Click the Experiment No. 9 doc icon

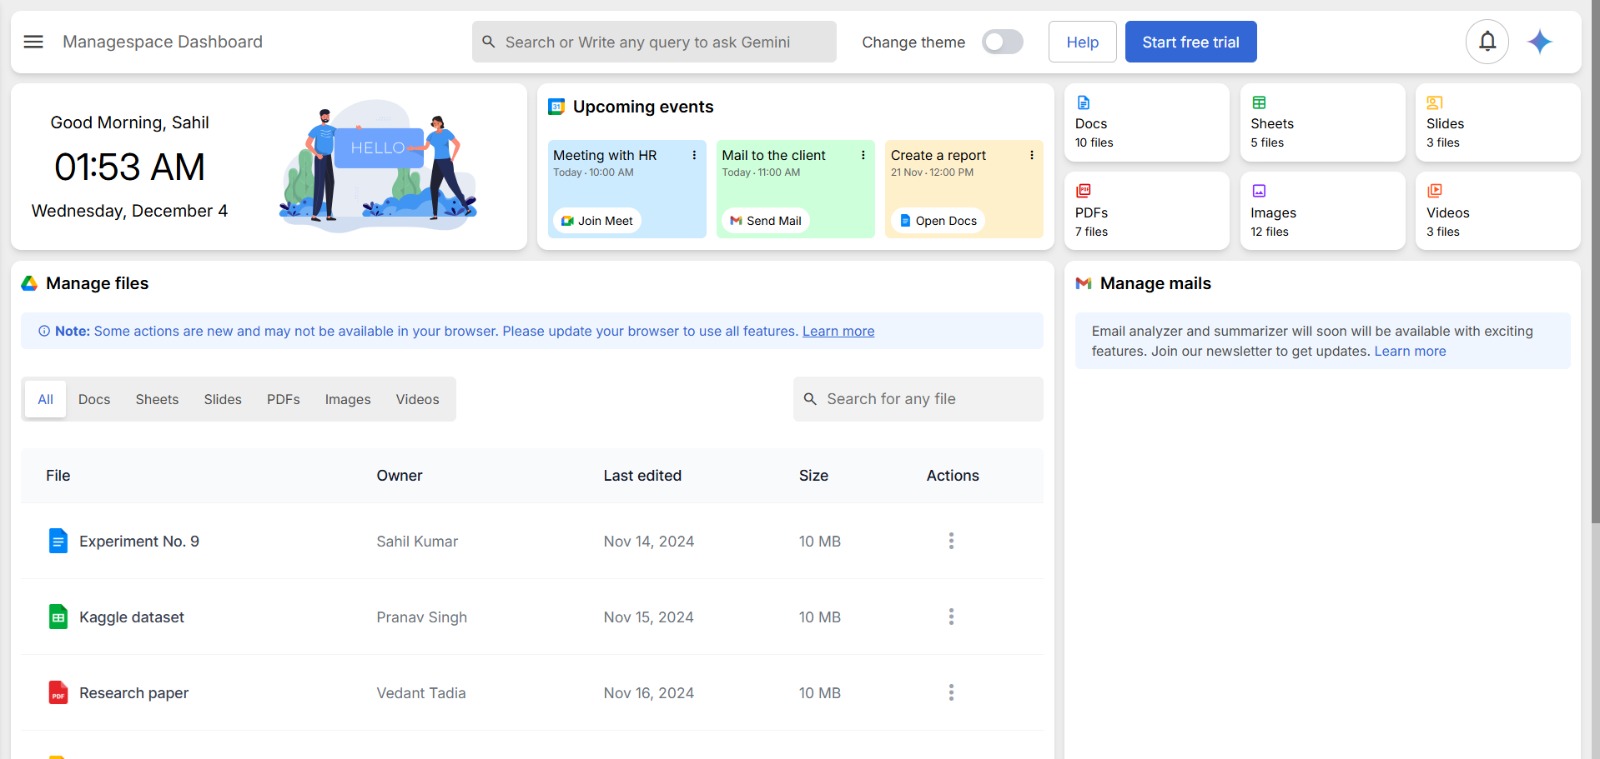click(58, 541)
